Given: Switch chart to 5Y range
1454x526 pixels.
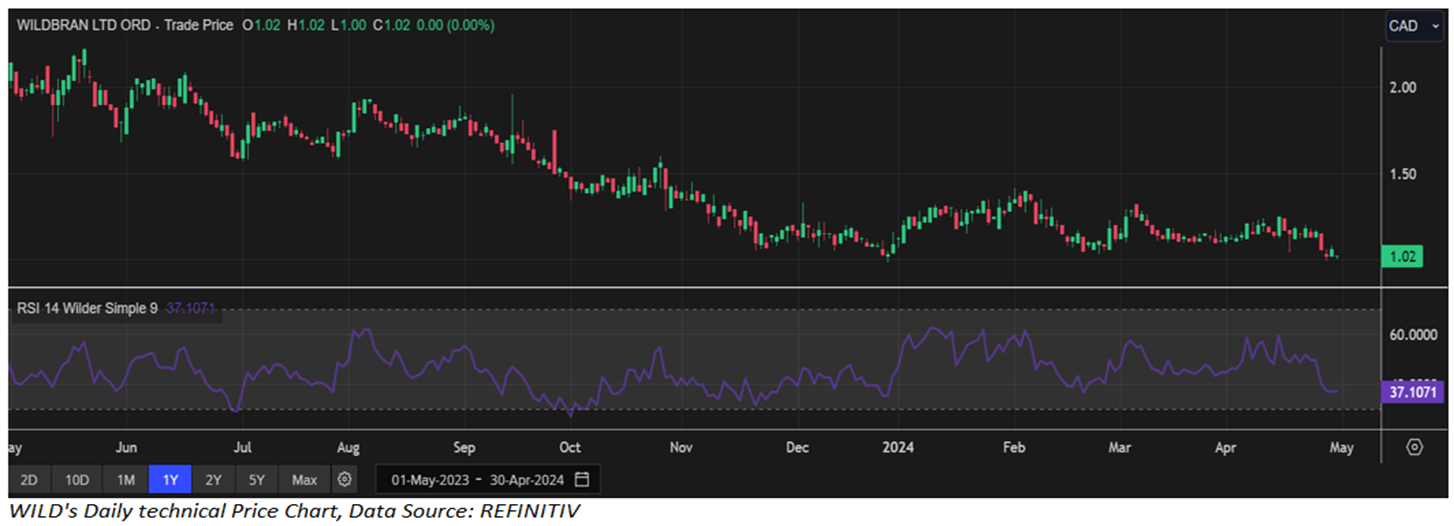Looking at the screenshot, I should click(x=257, y=480).
